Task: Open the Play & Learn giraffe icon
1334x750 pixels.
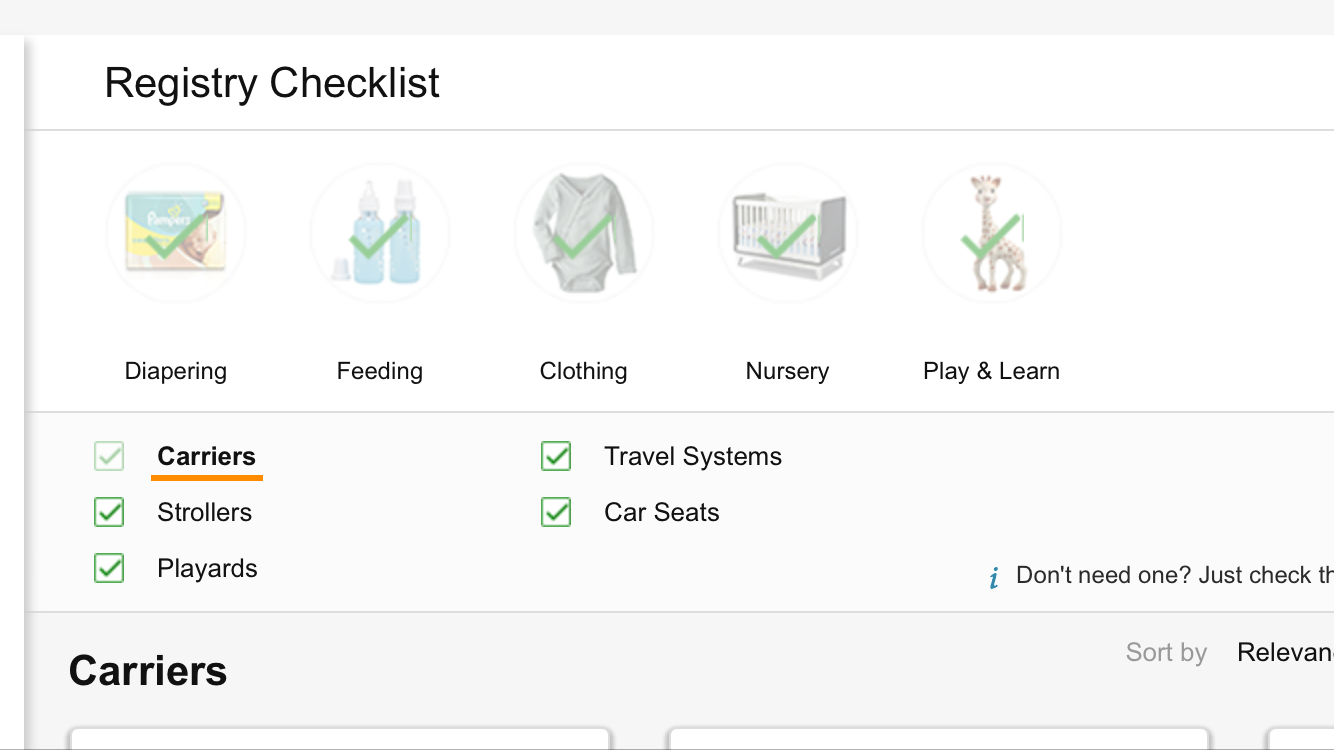Action: pyautogui.click(x=992, y=233)
